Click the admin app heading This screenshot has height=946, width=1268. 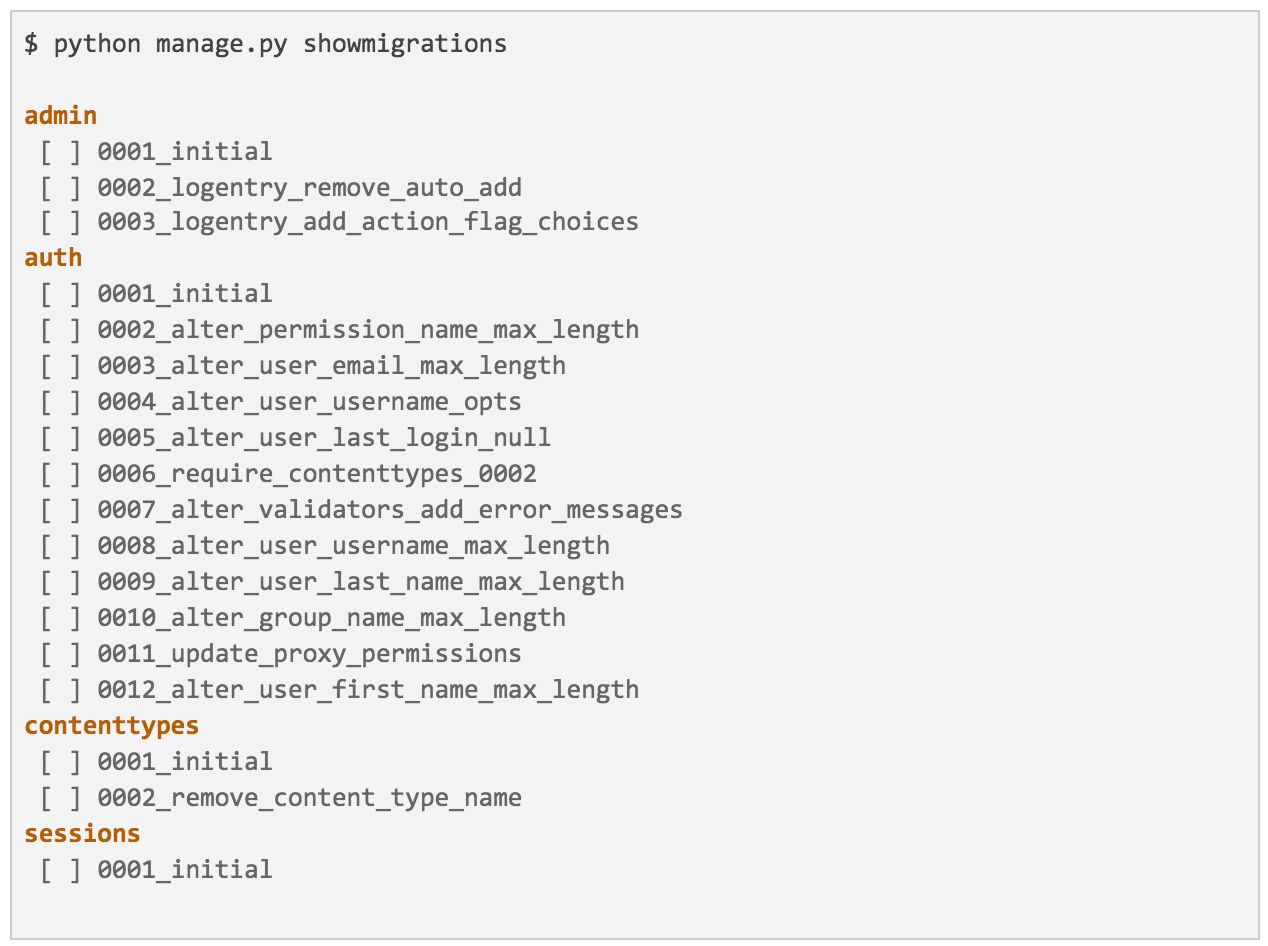point(61,115)
